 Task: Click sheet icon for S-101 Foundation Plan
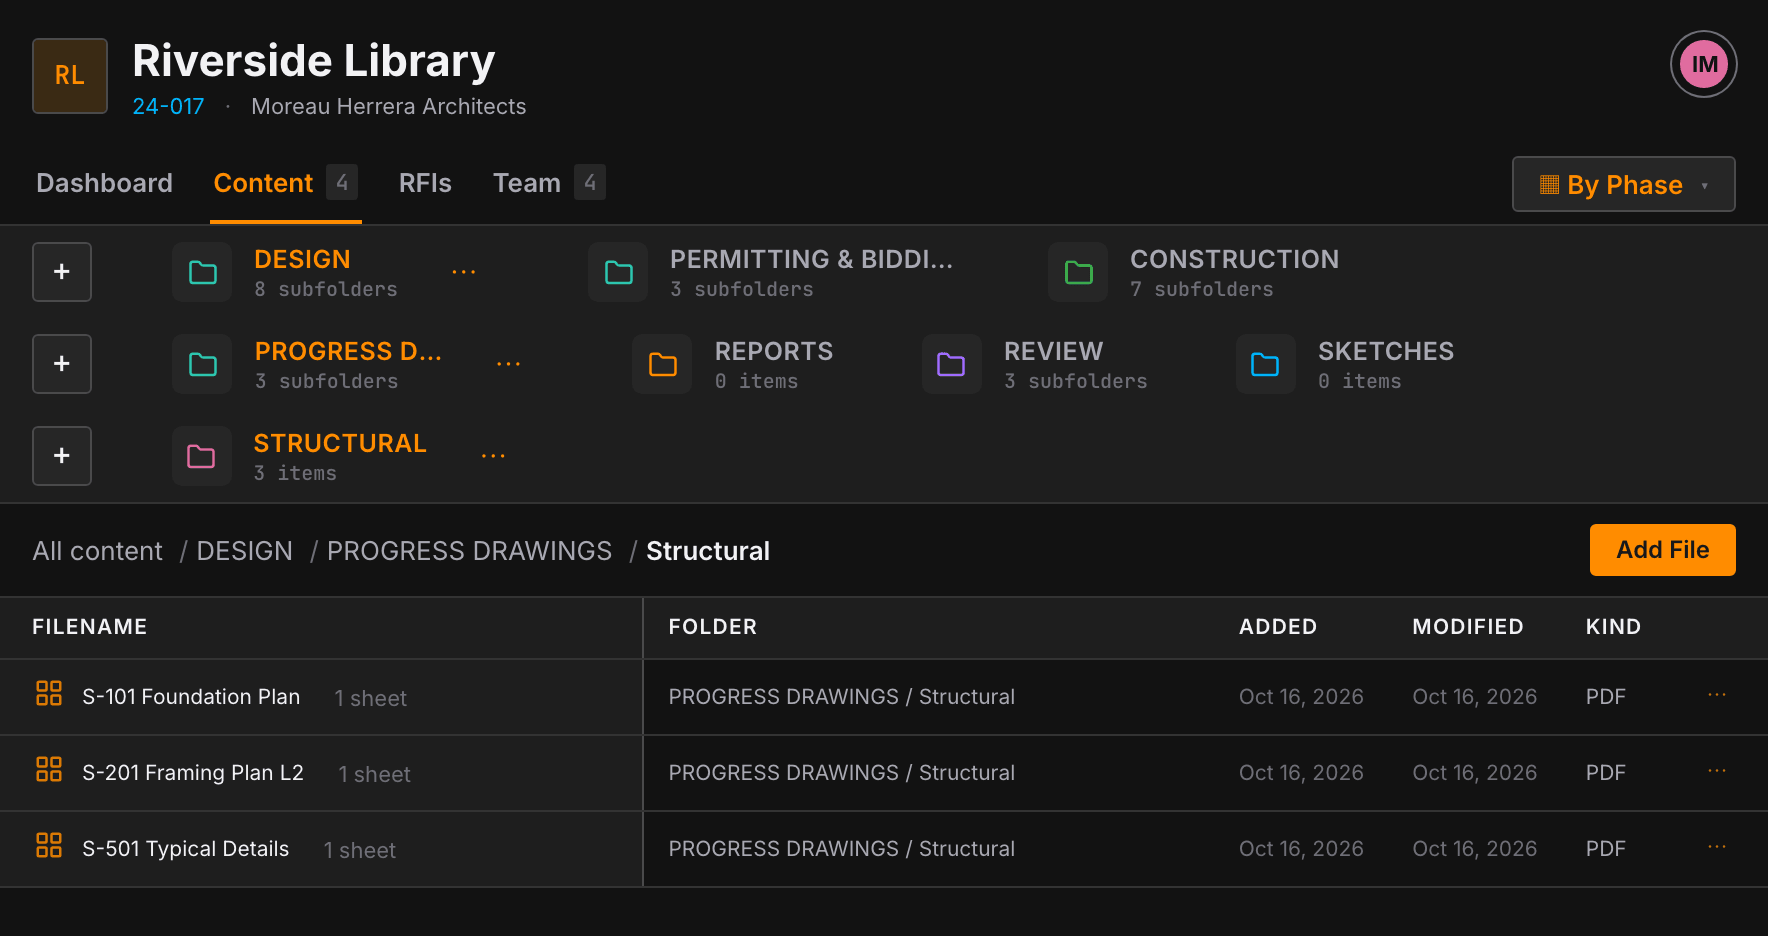pos(49,693)
